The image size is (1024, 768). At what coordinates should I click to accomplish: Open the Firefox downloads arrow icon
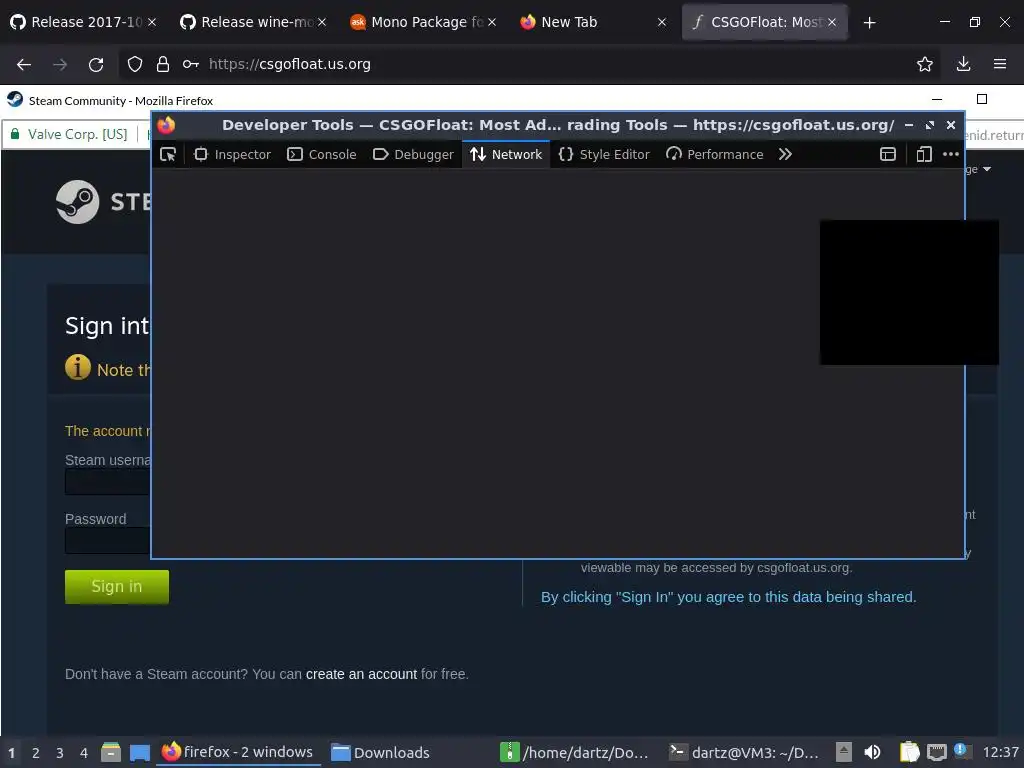tap(963, 64)
